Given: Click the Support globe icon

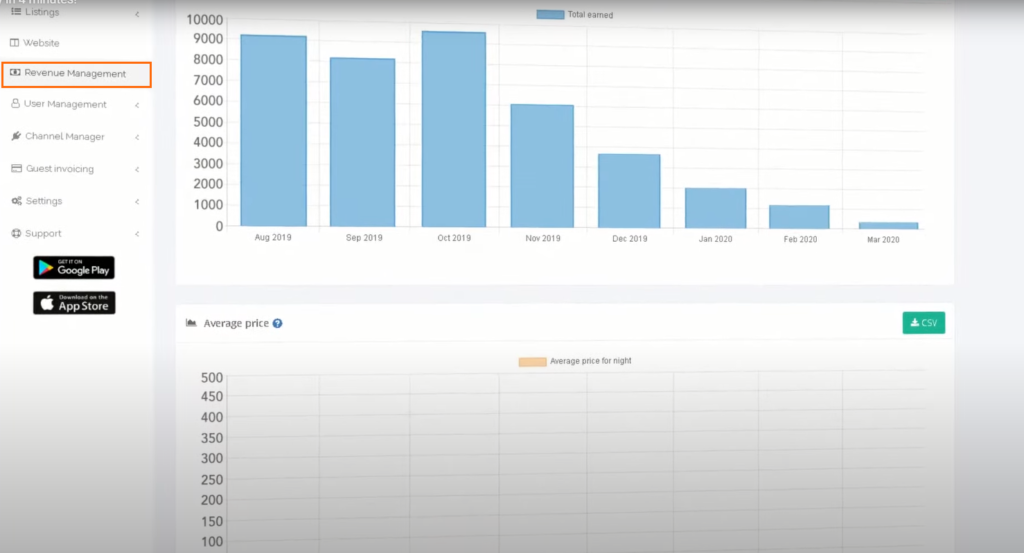Looking at the screenshot, I should pos(16,233).
